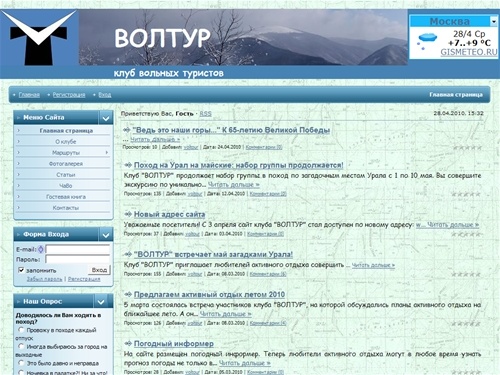
Task: Go to Главная in the top navigation
Action: 29,95
